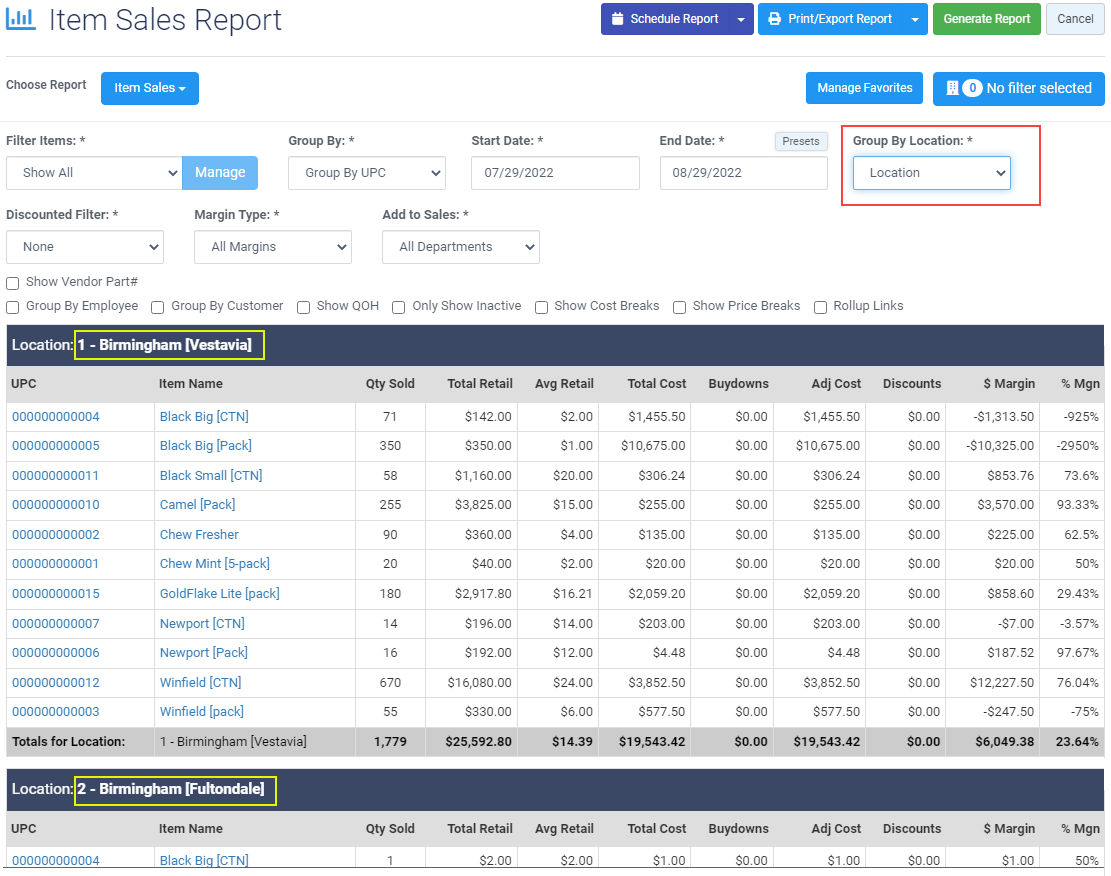The image size is (1111, 876).
Task: Click the Cancel button
Action: click(1075, 19)
